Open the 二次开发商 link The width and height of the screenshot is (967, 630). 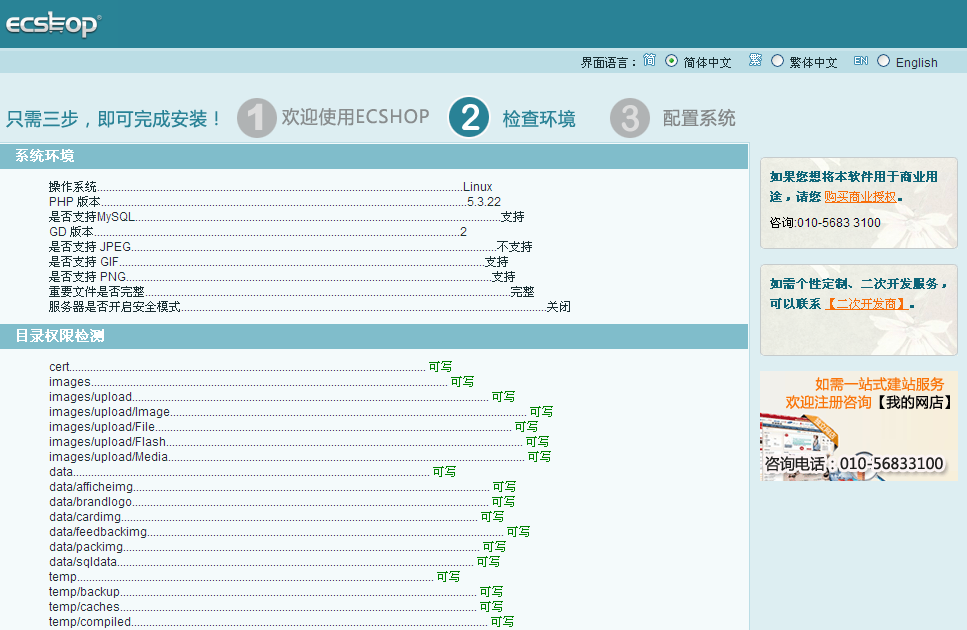click(867, 304)
